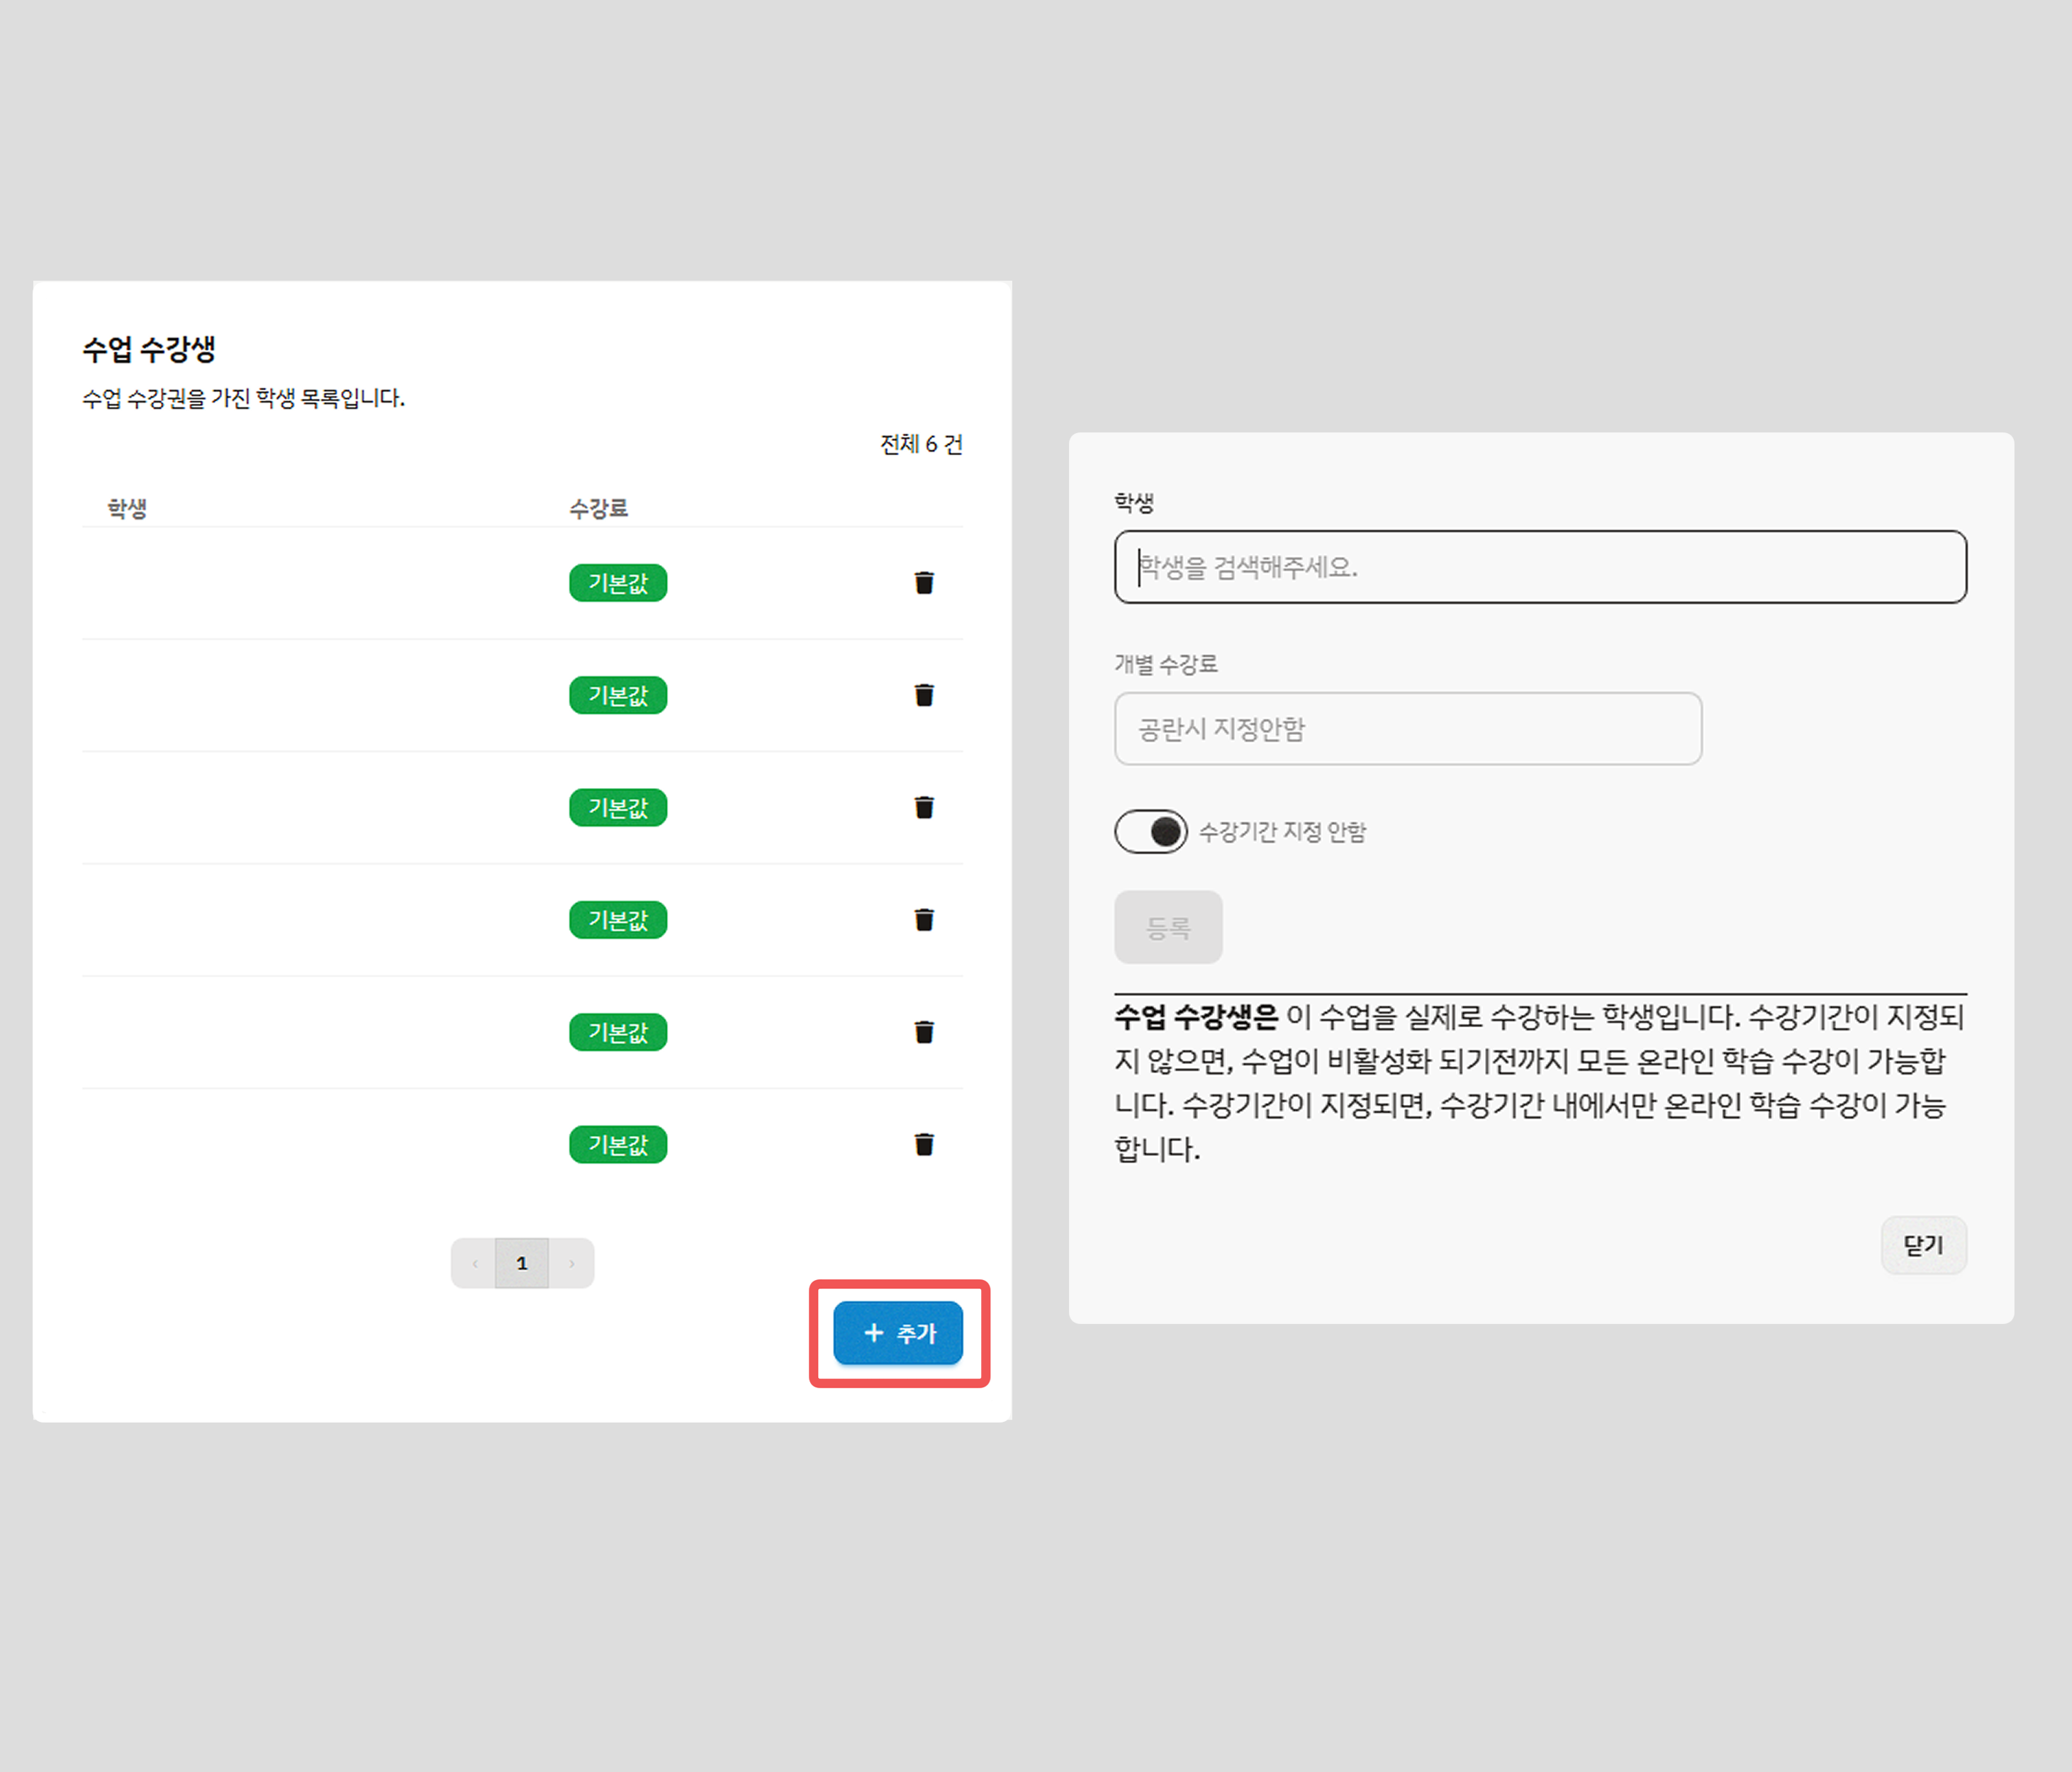2072x1772 pixels.
Task: Click the 학생 search input field
Action: pos(1540,567)
